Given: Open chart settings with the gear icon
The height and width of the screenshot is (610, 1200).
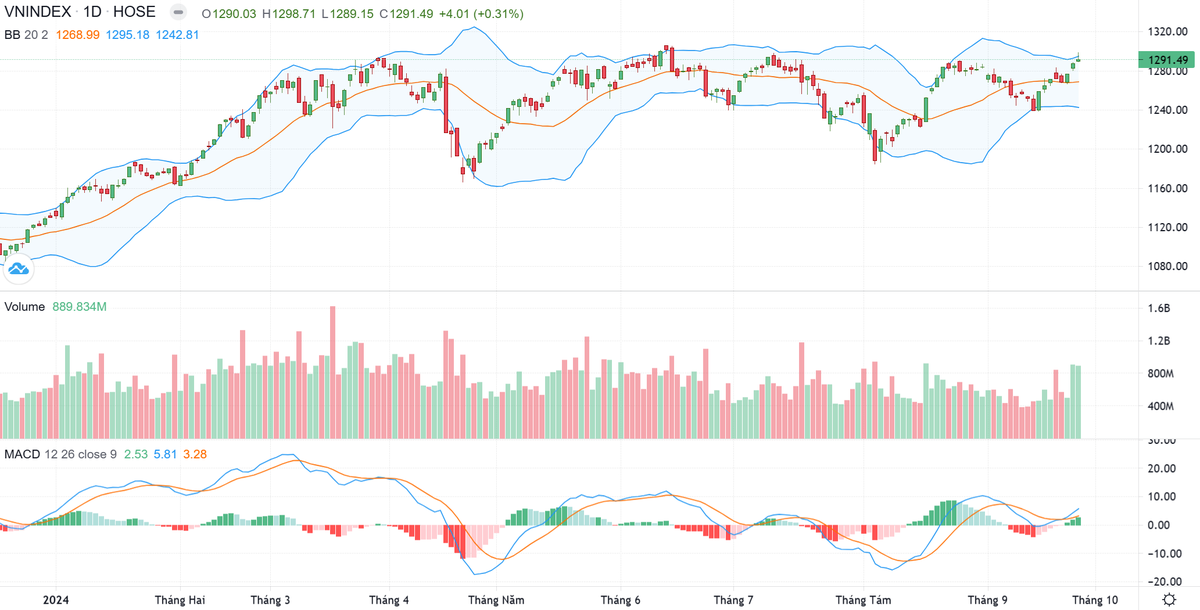Looking at the screenshot, I should click(x=1168, y=599).
